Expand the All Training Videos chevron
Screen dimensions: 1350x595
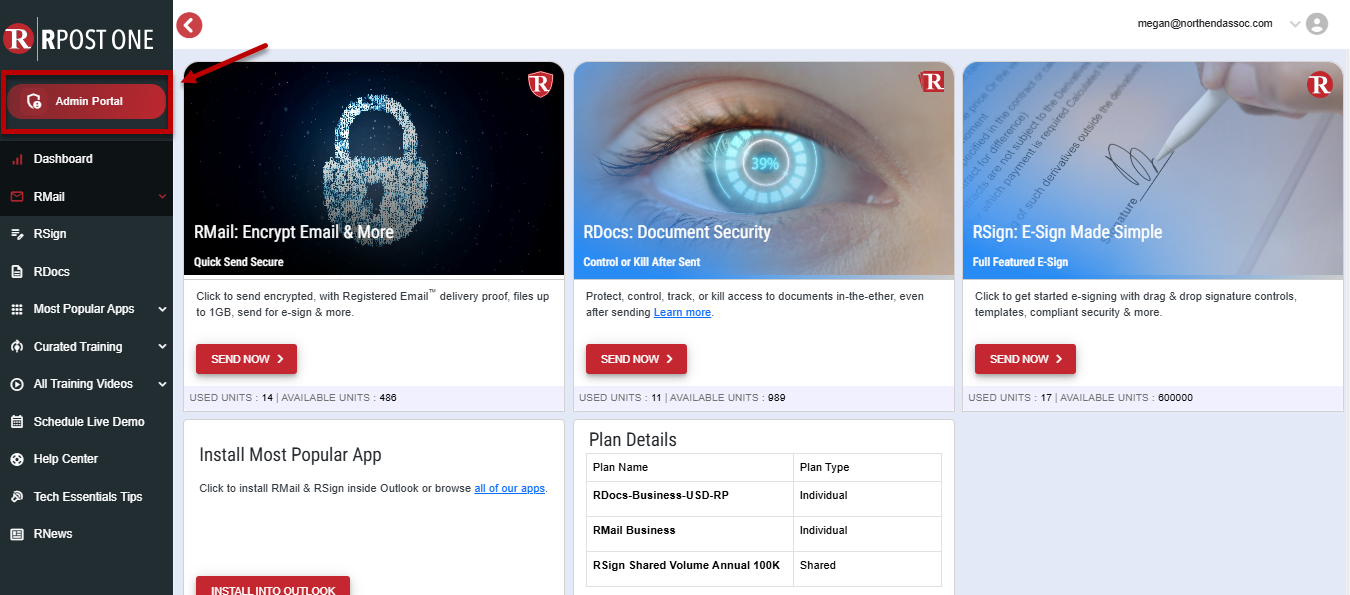162,384
